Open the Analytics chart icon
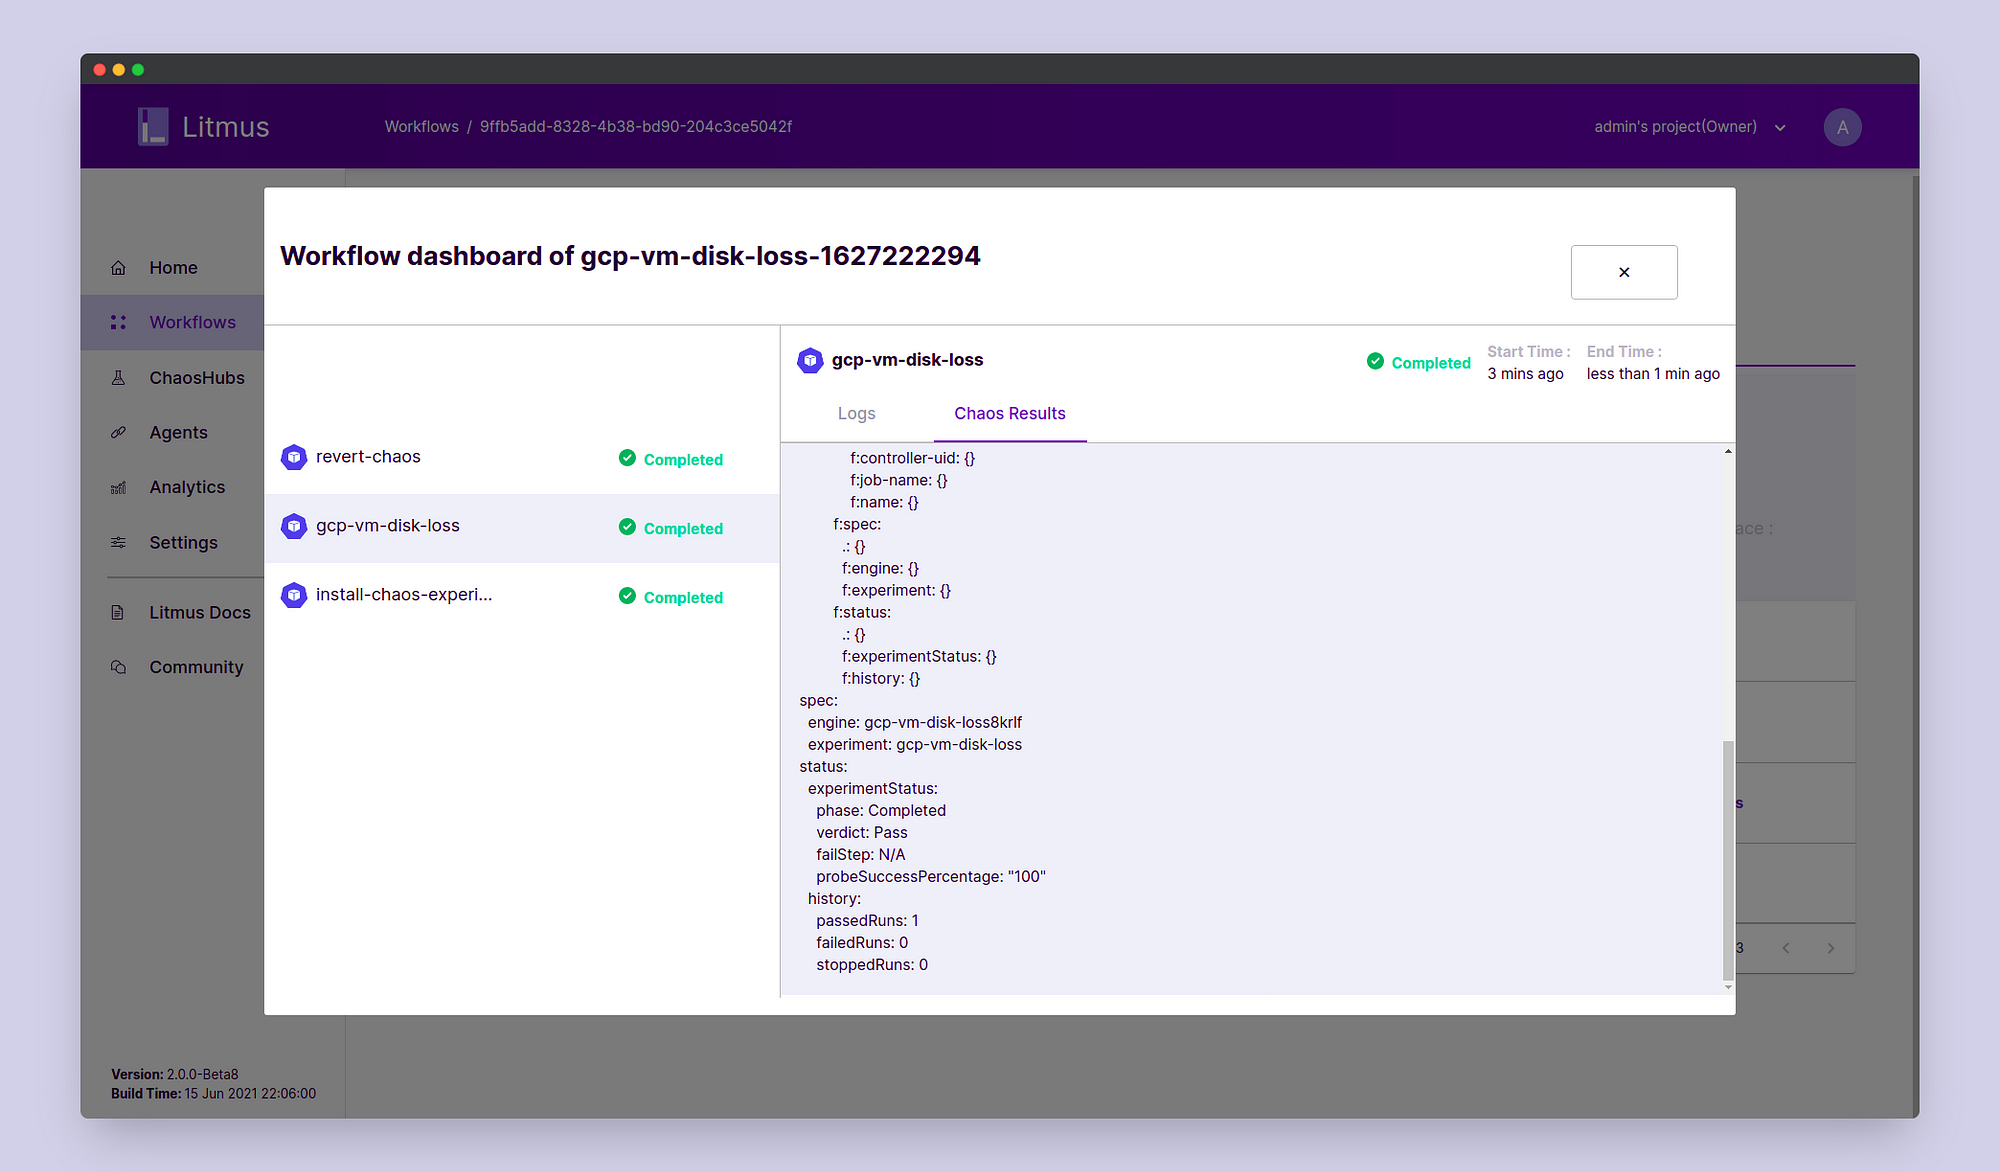Screen dimensions: 2000x1172 [118, 487]
